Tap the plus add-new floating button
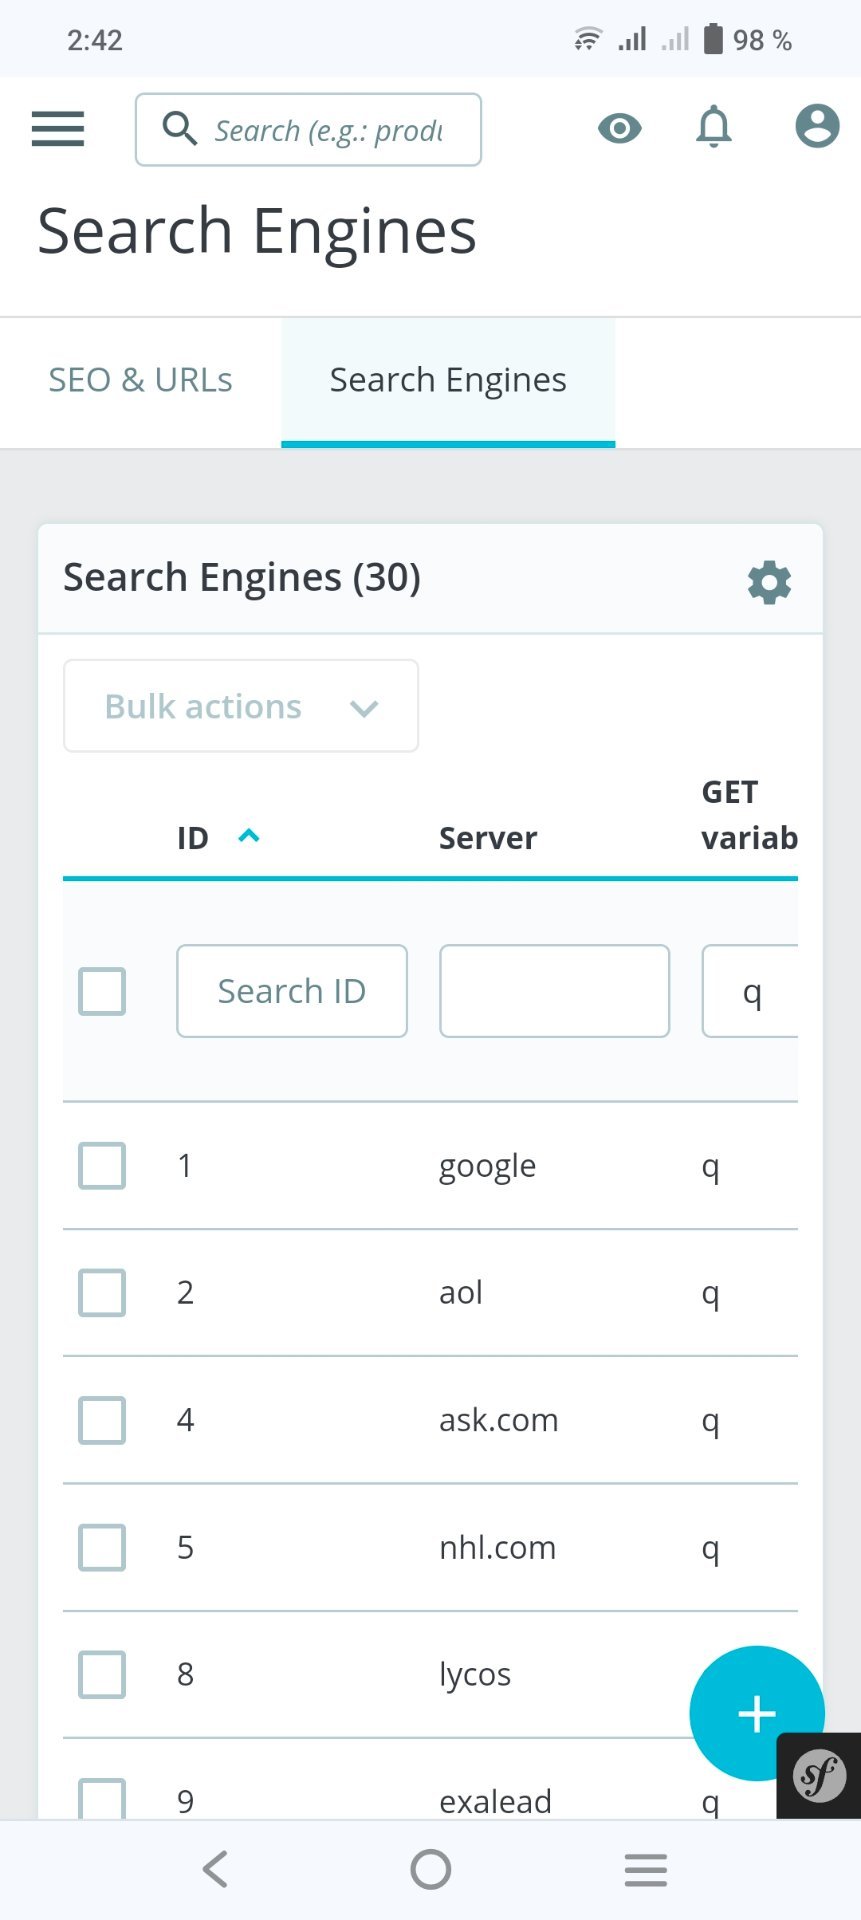 coord(757,1713)
